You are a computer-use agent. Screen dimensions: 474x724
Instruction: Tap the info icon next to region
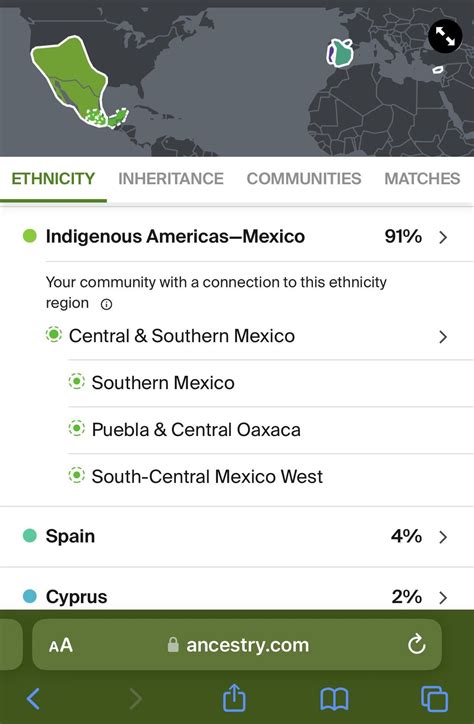tap(106, 304)
